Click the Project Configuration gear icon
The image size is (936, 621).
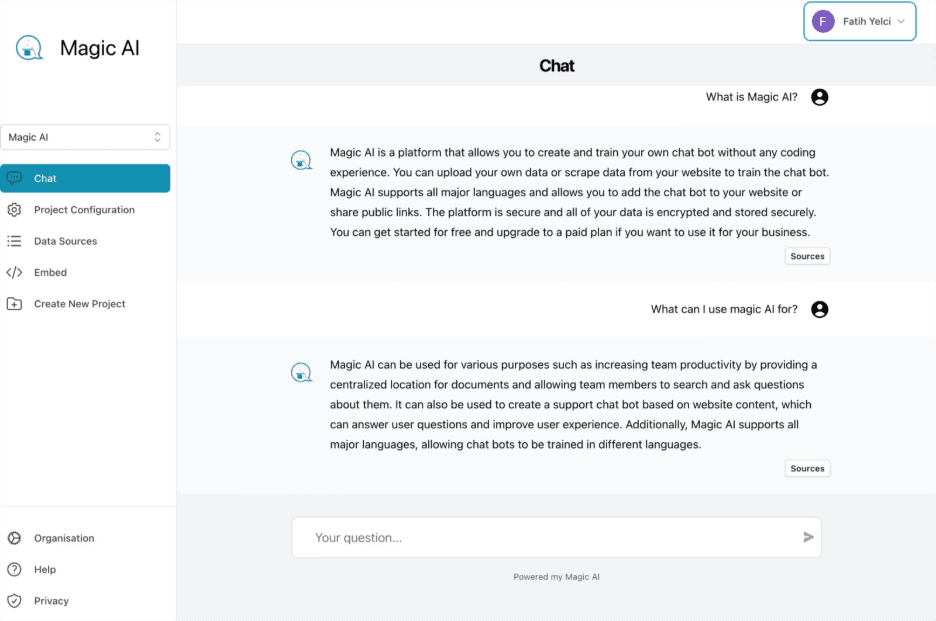pos(14,210)
